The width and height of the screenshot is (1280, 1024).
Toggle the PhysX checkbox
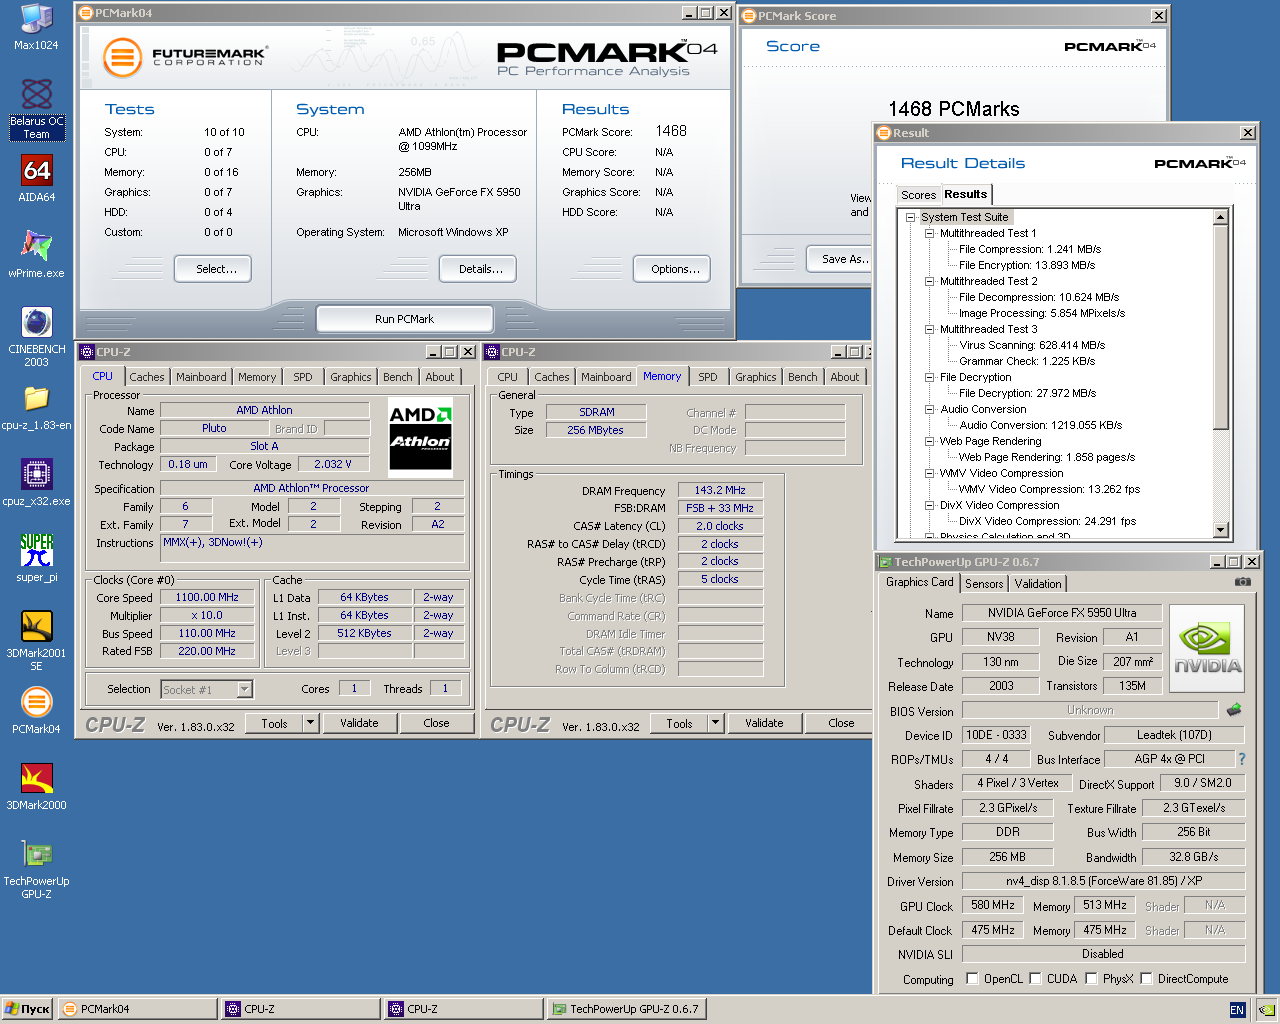coord(1091,979)
